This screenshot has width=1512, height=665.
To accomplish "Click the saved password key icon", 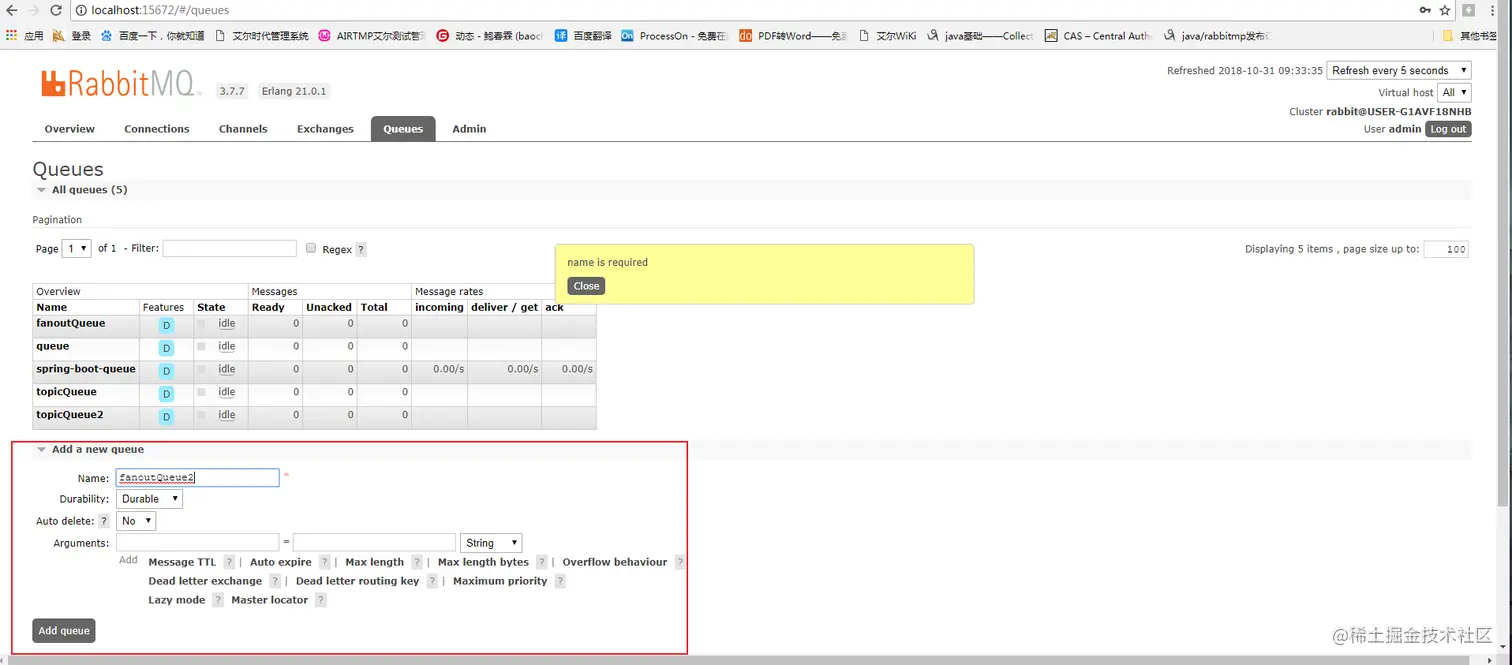I will [1424, 10].
